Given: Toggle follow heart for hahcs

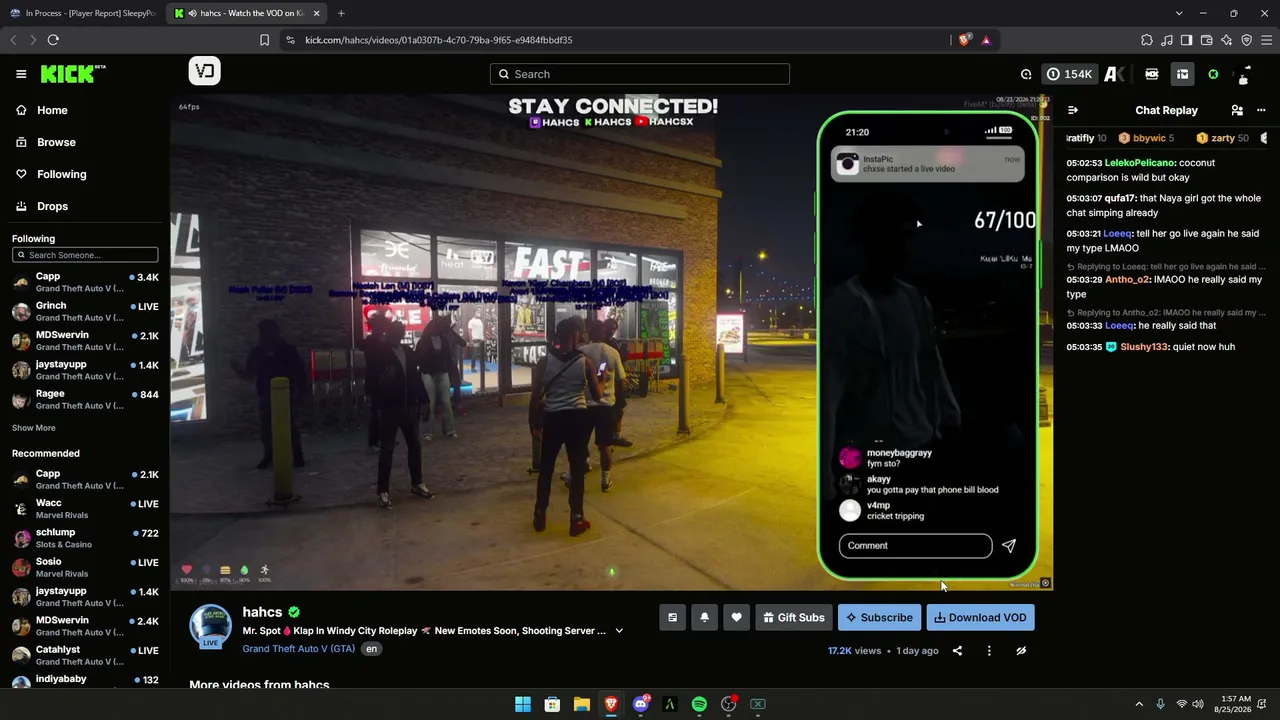Looking at the screenshot, I should click(736, 618).
